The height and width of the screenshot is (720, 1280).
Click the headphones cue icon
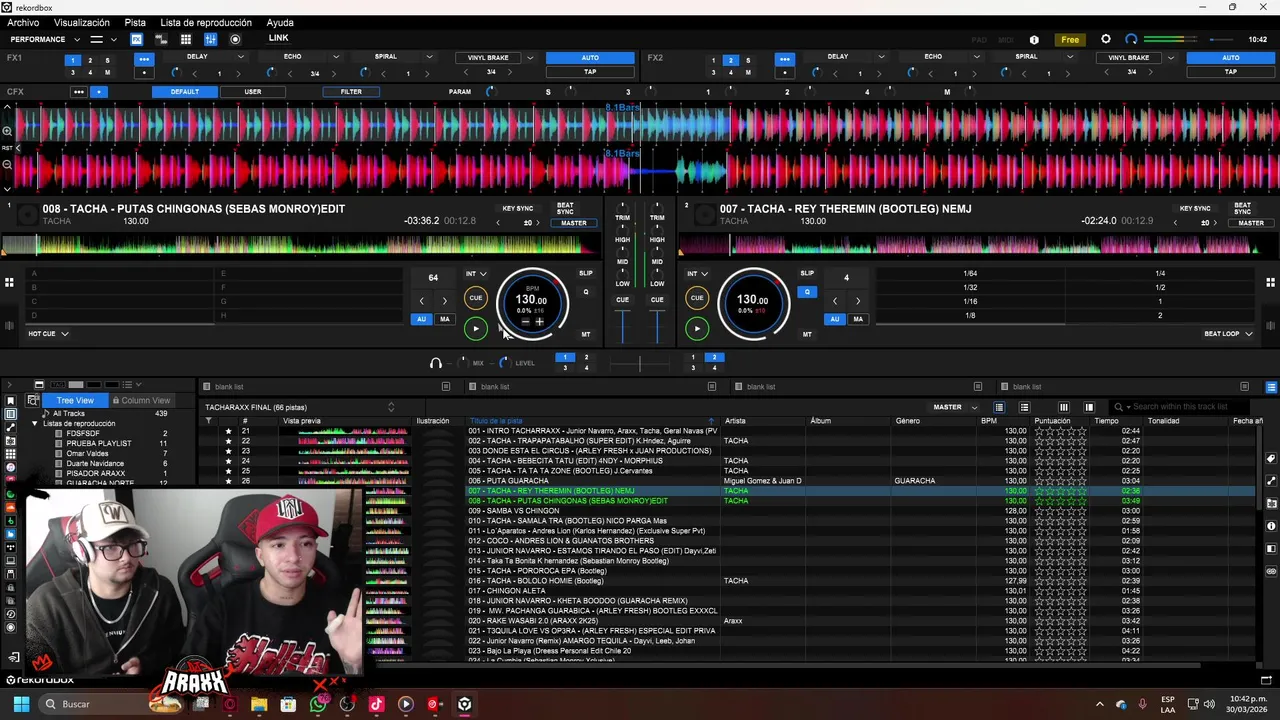(435, 363)
